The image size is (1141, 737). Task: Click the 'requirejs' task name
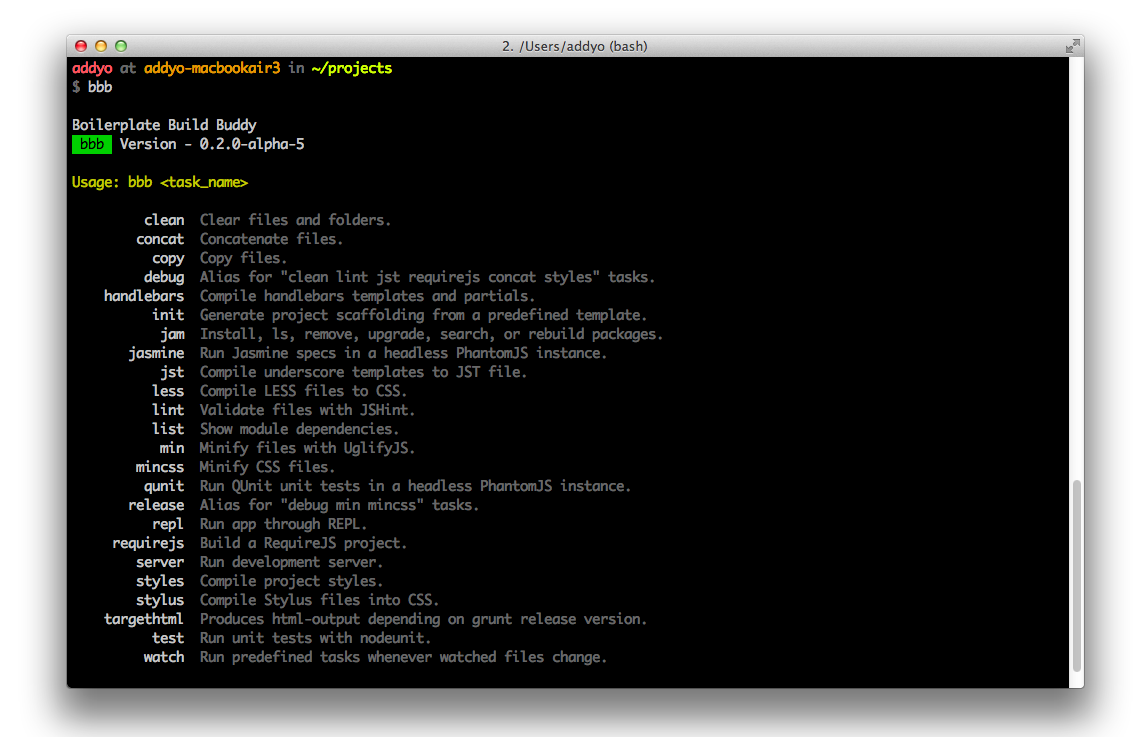click(x=148, y=543)
